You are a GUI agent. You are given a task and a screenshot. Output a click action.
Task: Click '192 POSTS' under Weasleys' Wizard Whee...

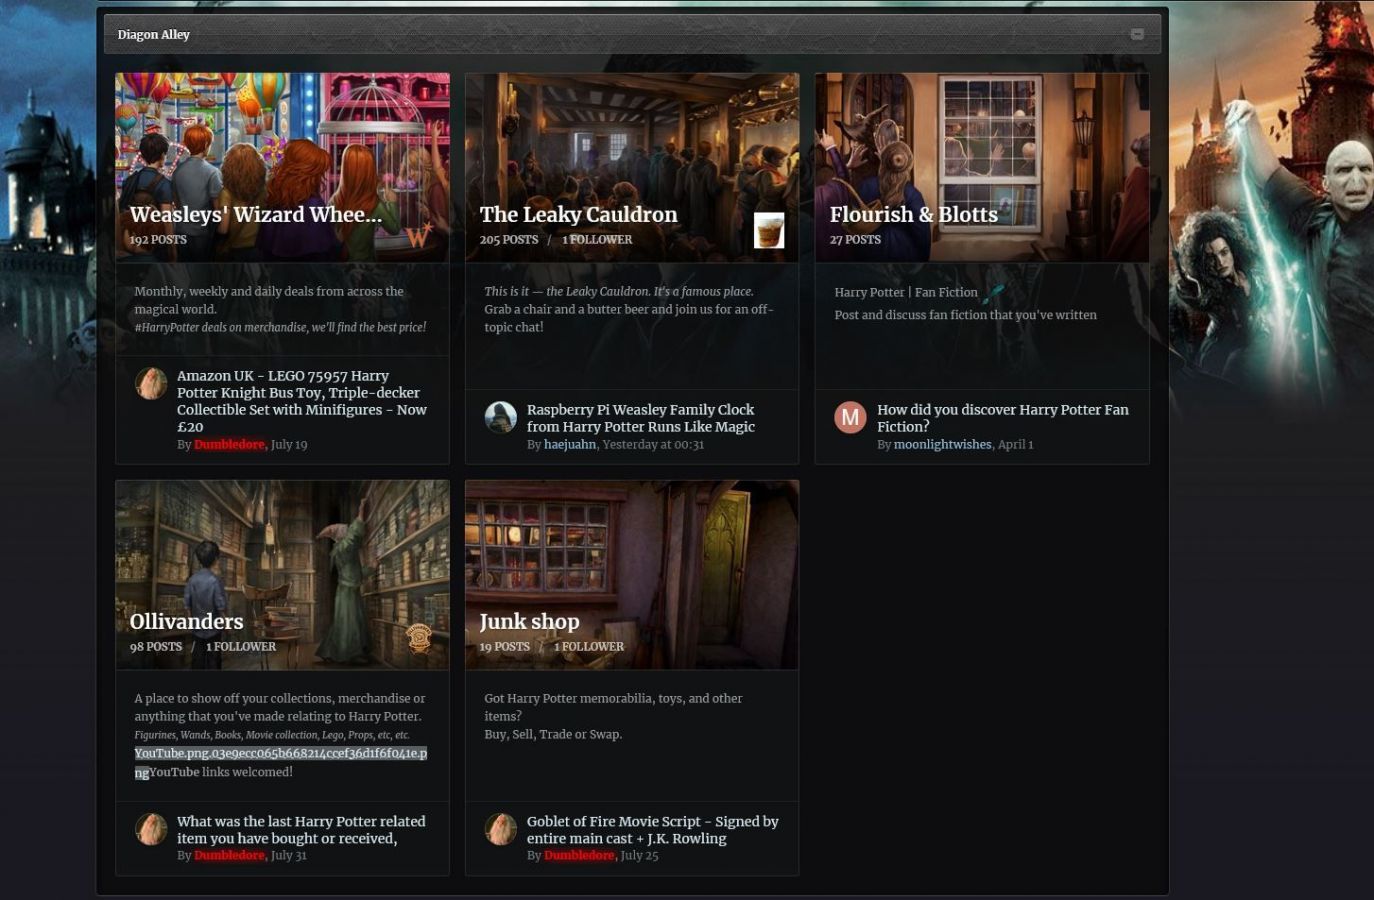coord(158,239)
